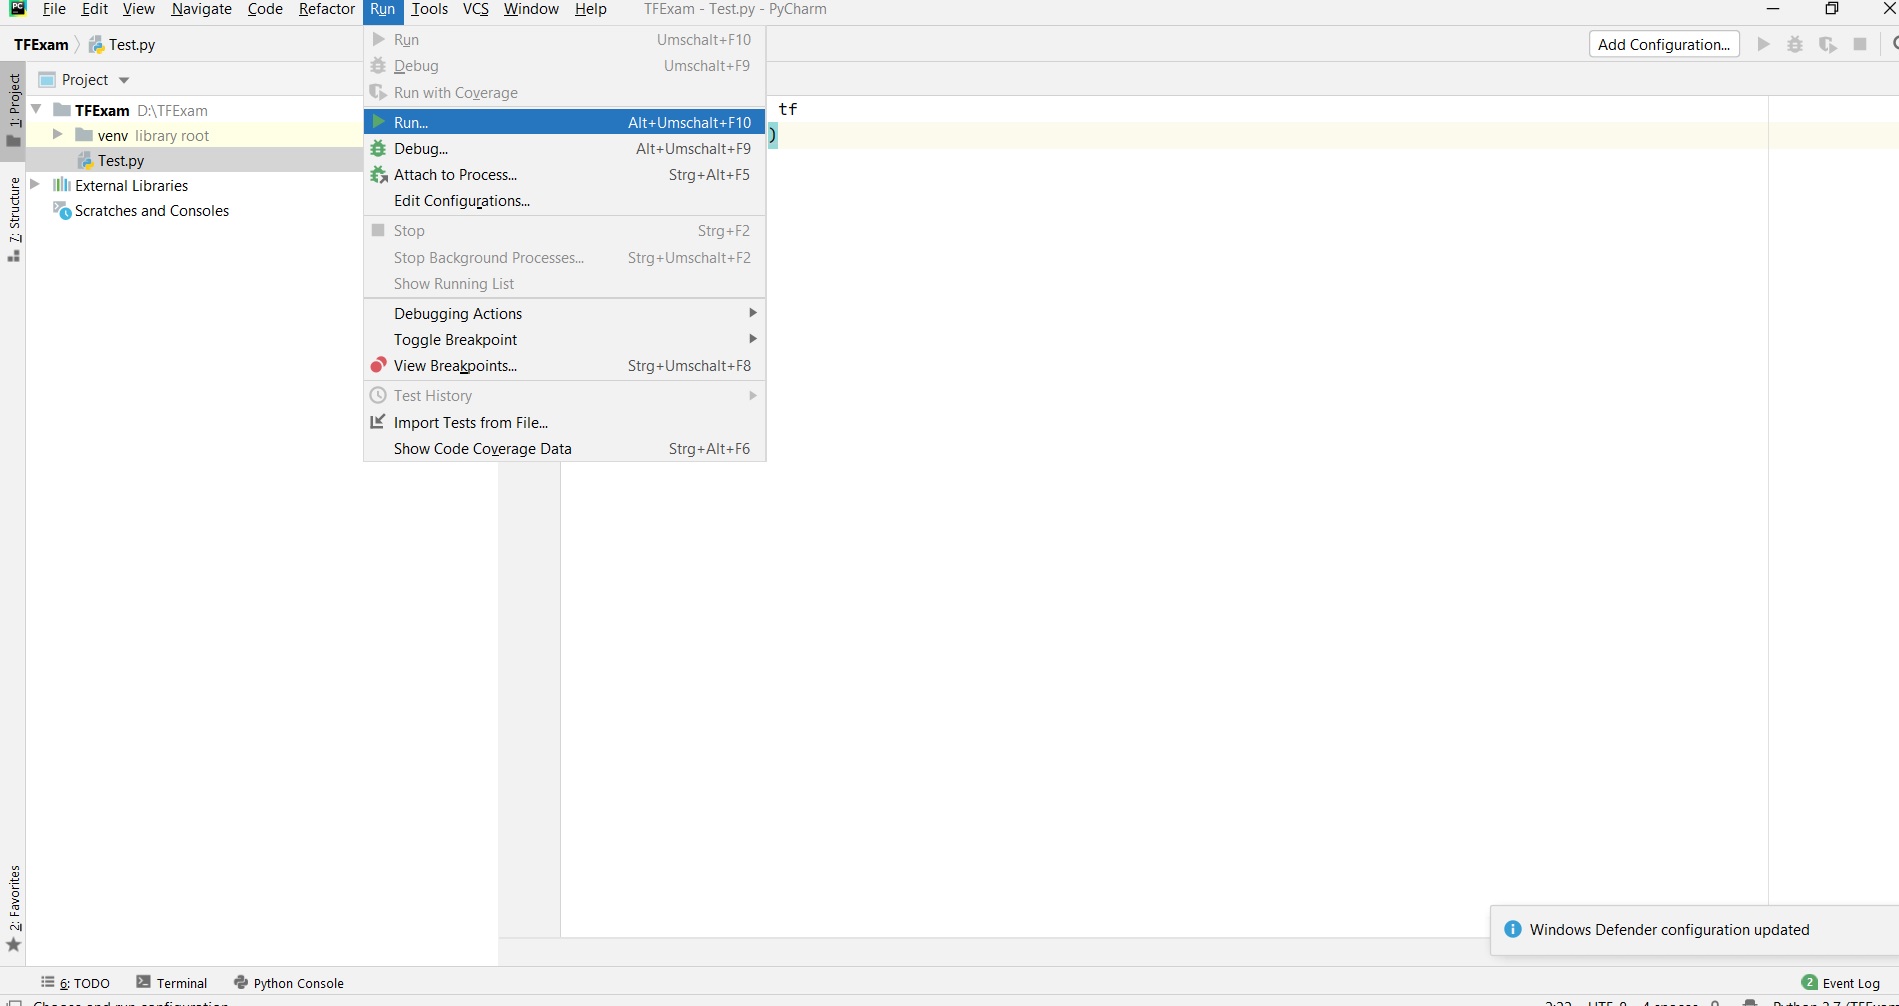This screenshot has width=1899, height=1006.
Task: Open the Edit menu
Action: [94, 9]
